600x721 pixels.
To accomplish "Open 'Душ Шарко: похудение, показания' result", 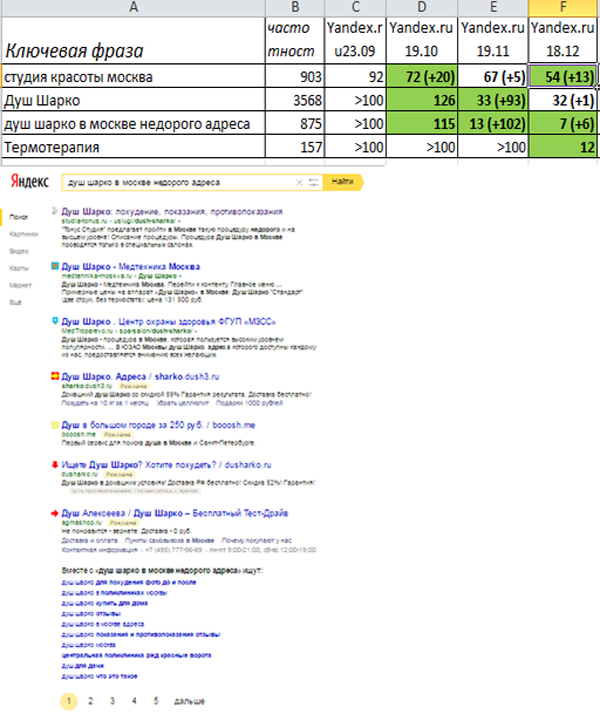I will point(172,212).
